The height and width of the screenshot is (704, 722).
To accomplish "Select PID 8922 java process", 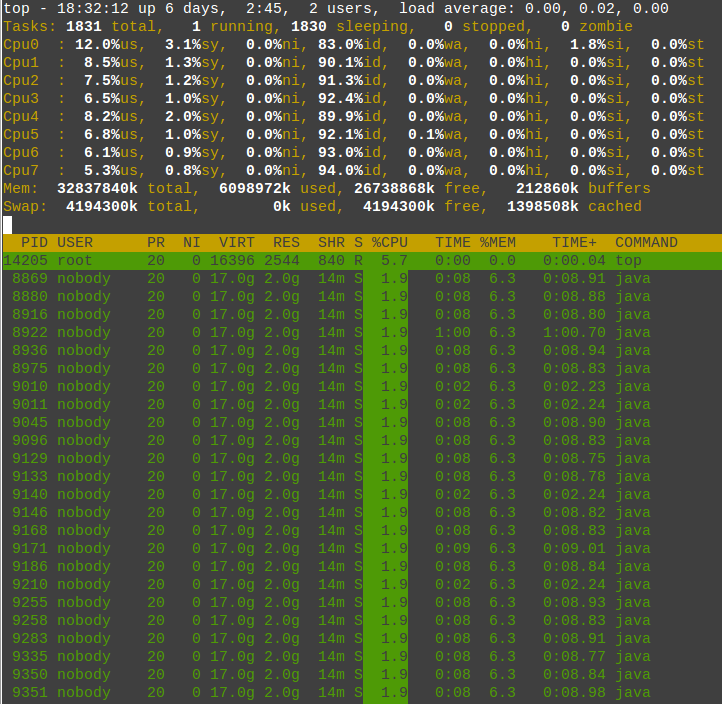I will pyautogui.click(x=361, y=332).
